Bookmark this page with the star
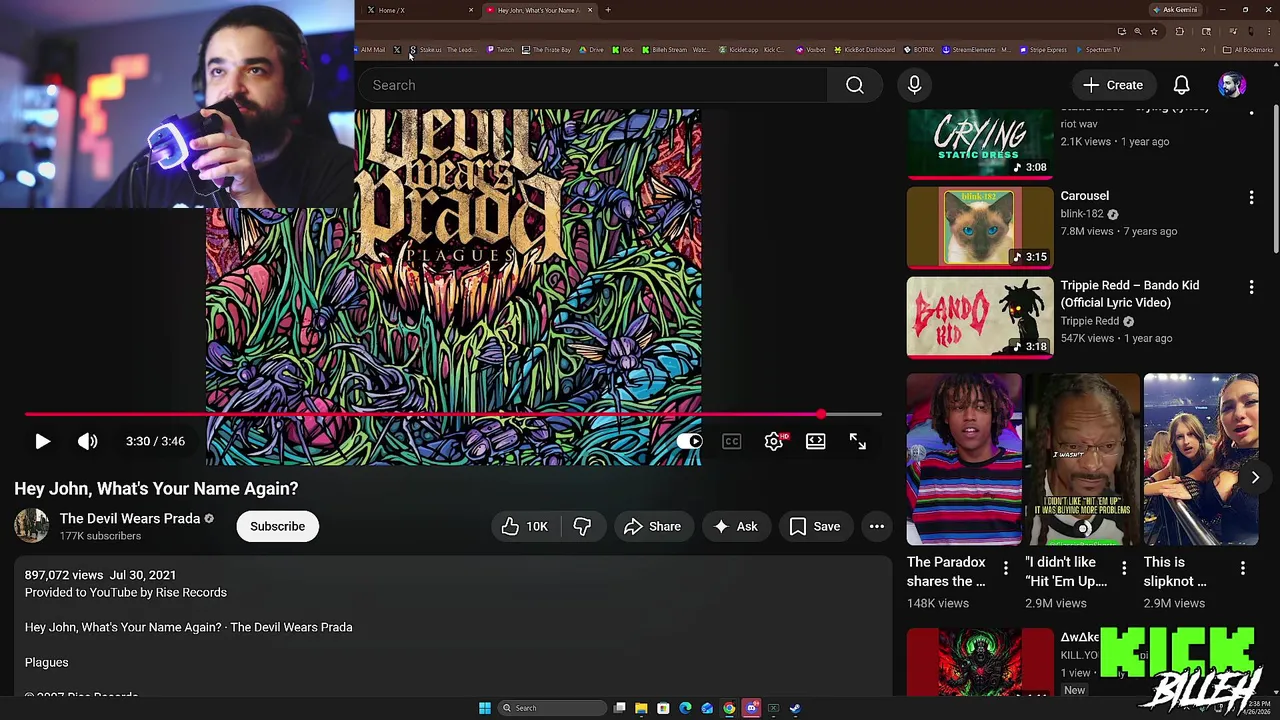This screenshot has height=720, width=1280. 1154,31
